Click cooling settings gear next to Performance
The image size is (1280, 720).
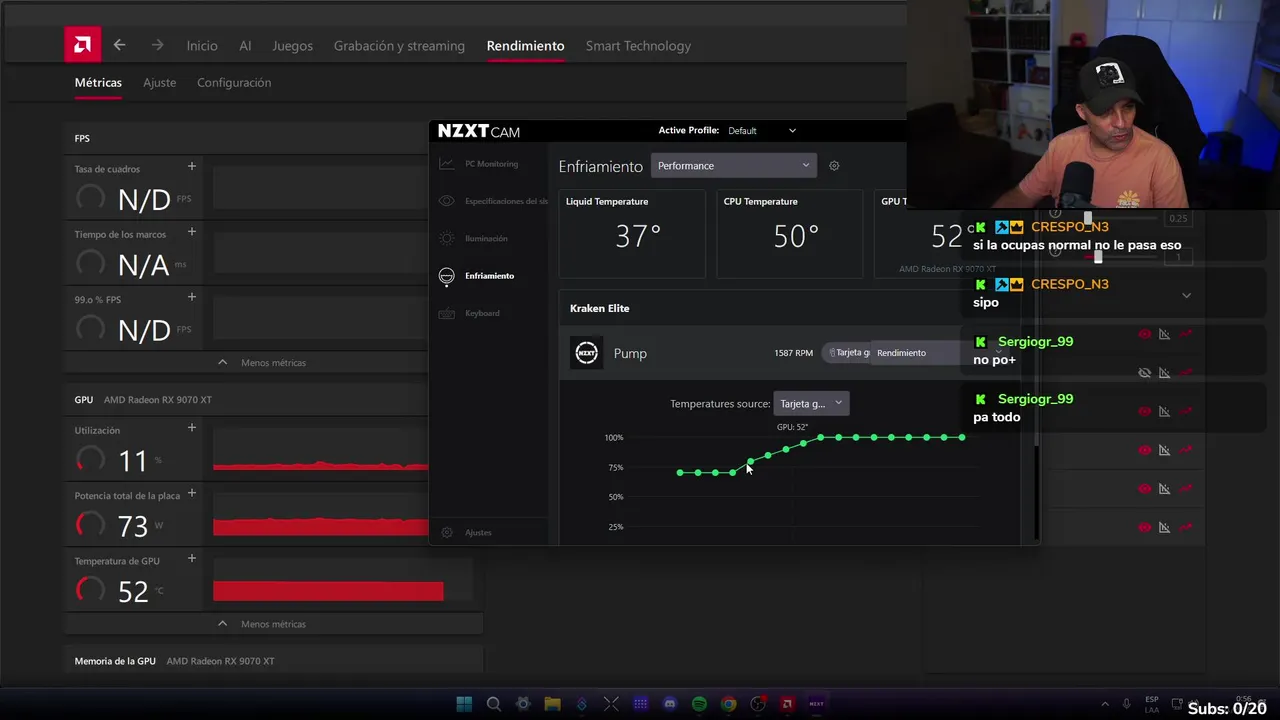pos(834,166)
